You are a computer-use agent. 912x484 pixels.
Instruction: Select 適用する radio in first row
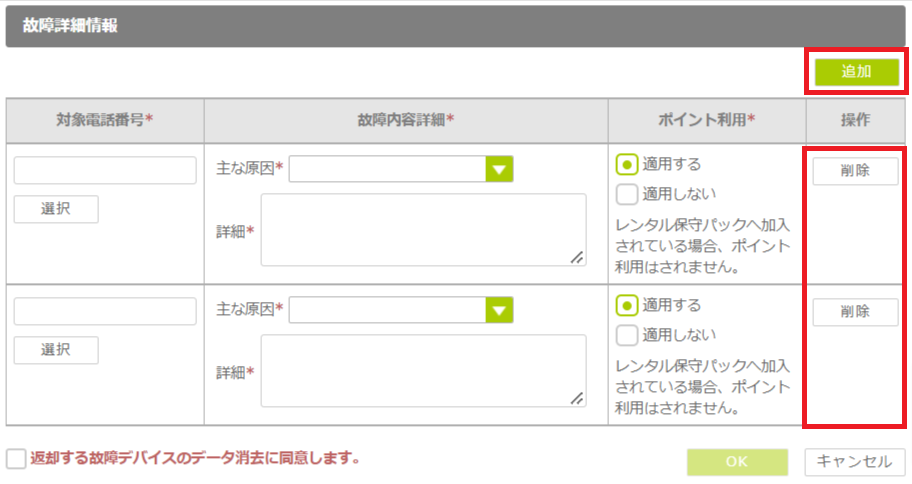click(x=627, y=165)
